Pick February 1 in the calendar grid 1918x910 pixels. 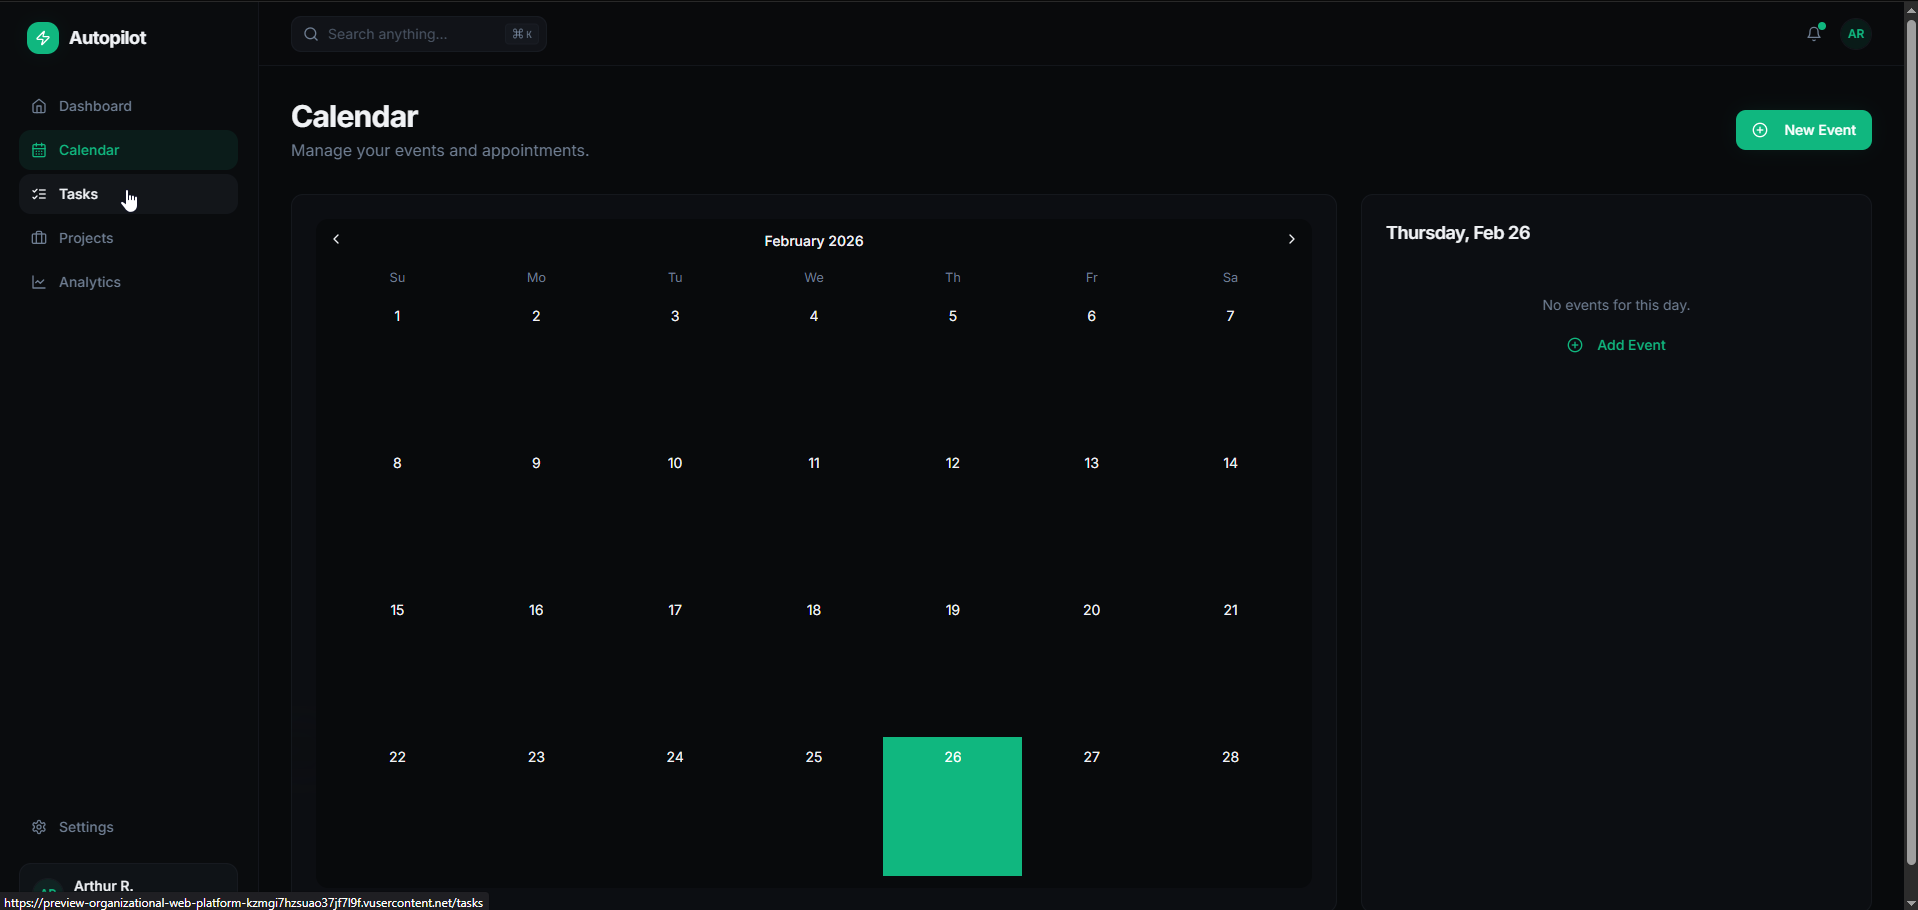tap(397, 317)
